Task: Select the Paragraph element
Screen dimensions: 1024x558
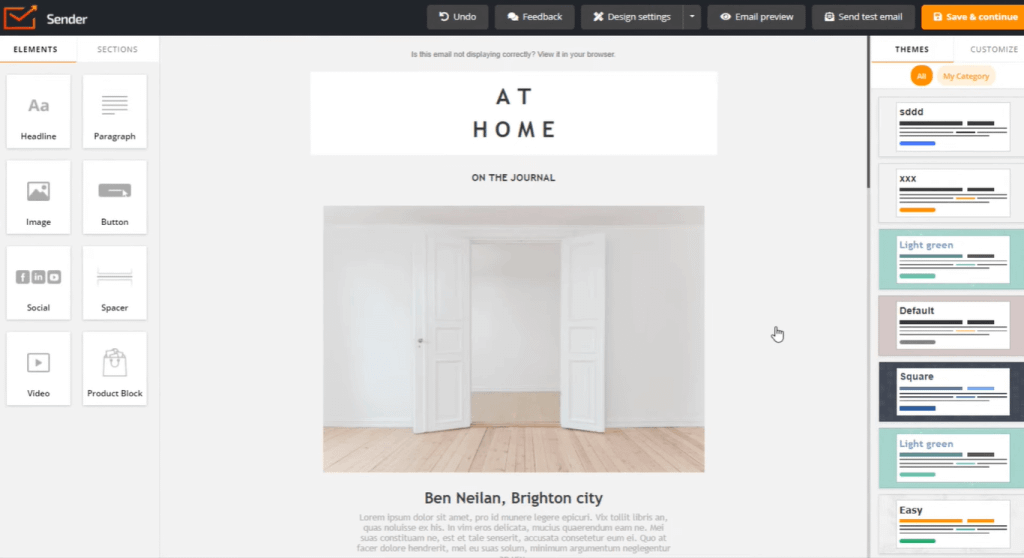Action: [x=114, y=112]
